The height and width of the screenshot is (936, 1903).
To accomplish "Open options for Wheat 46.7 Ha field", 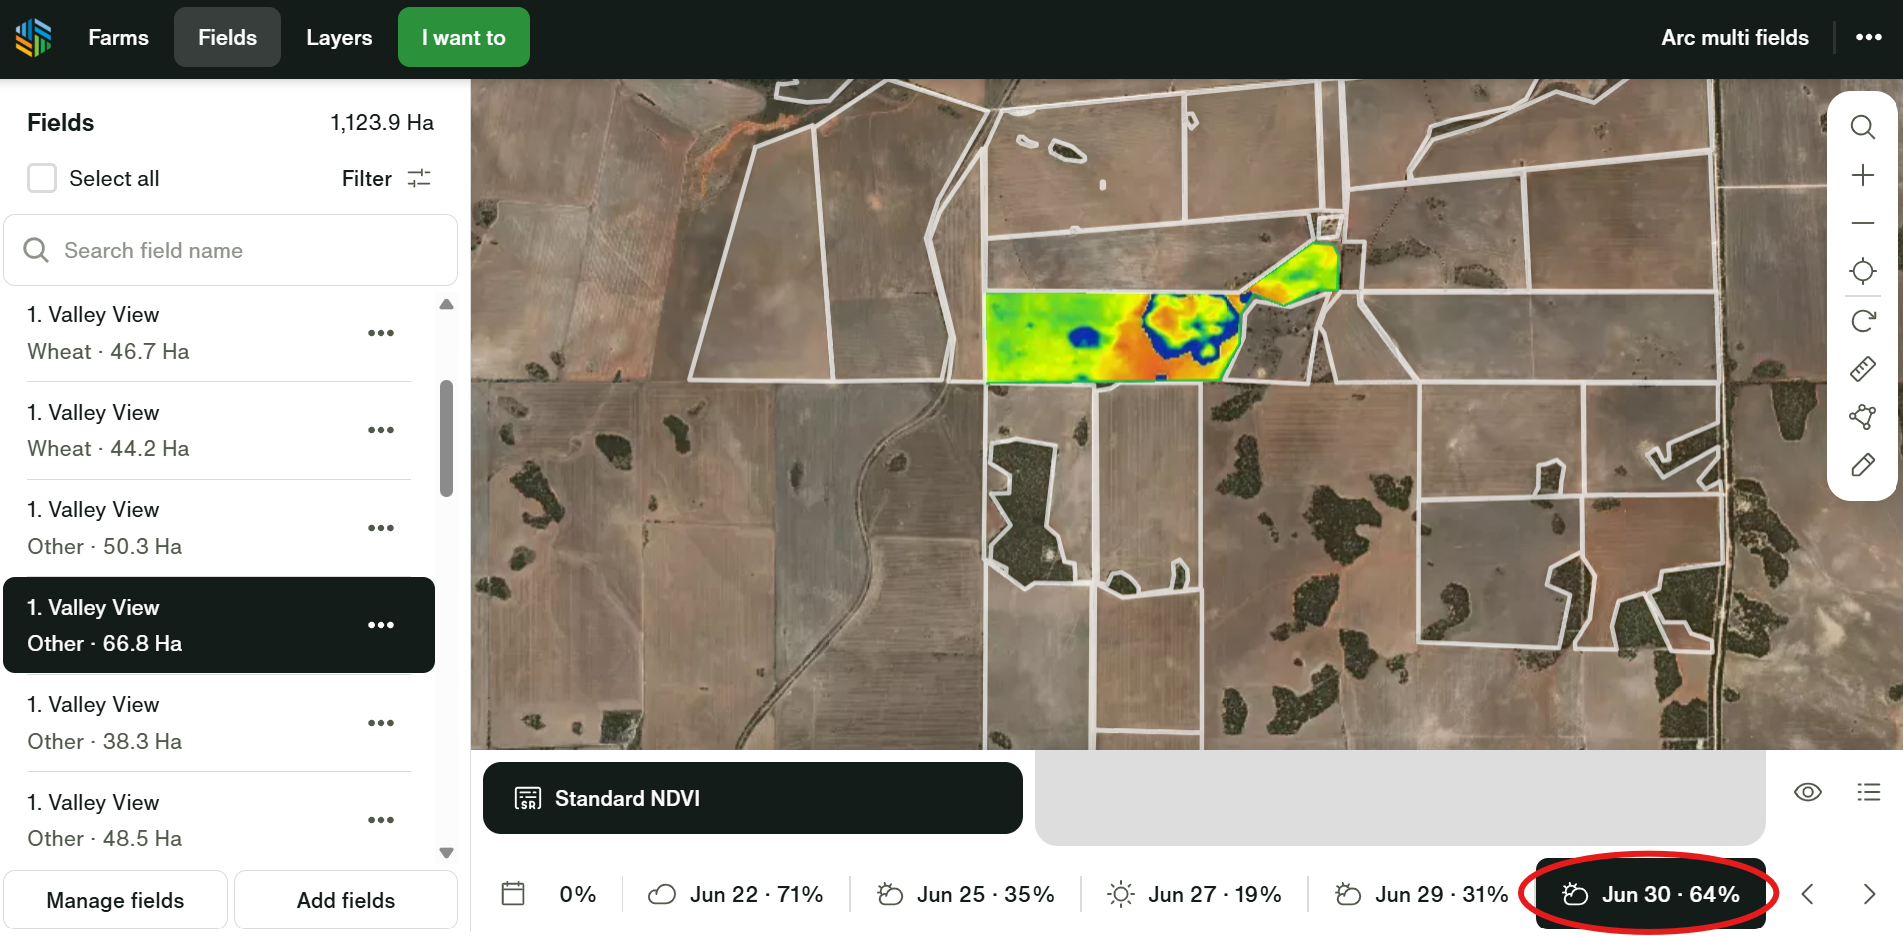I will point(380,333).
